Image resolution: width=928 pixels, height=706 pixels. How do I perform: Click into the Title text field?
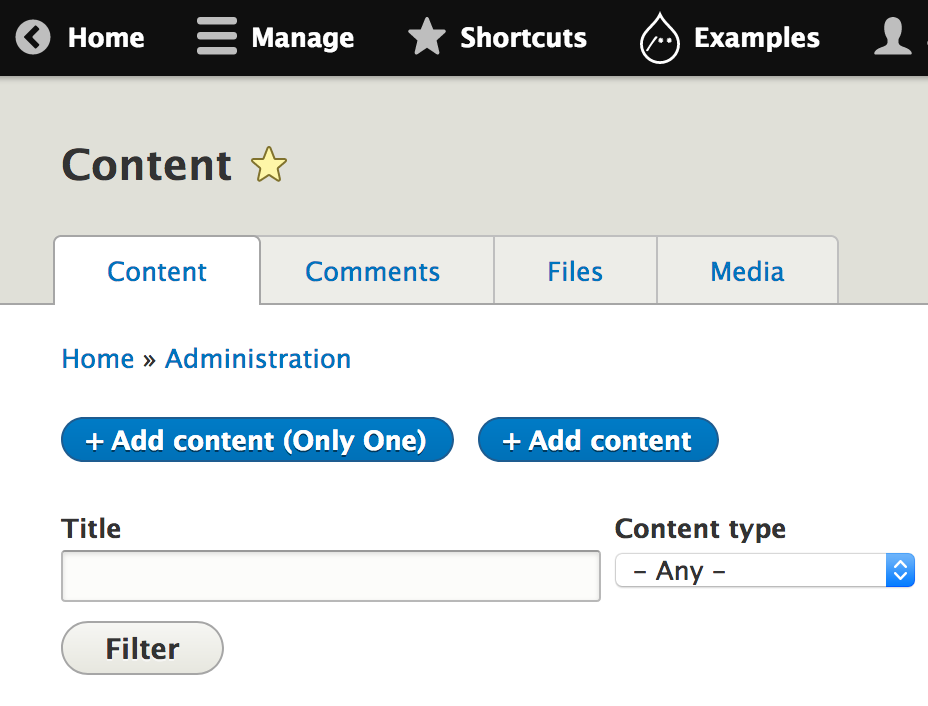[330, 576]
